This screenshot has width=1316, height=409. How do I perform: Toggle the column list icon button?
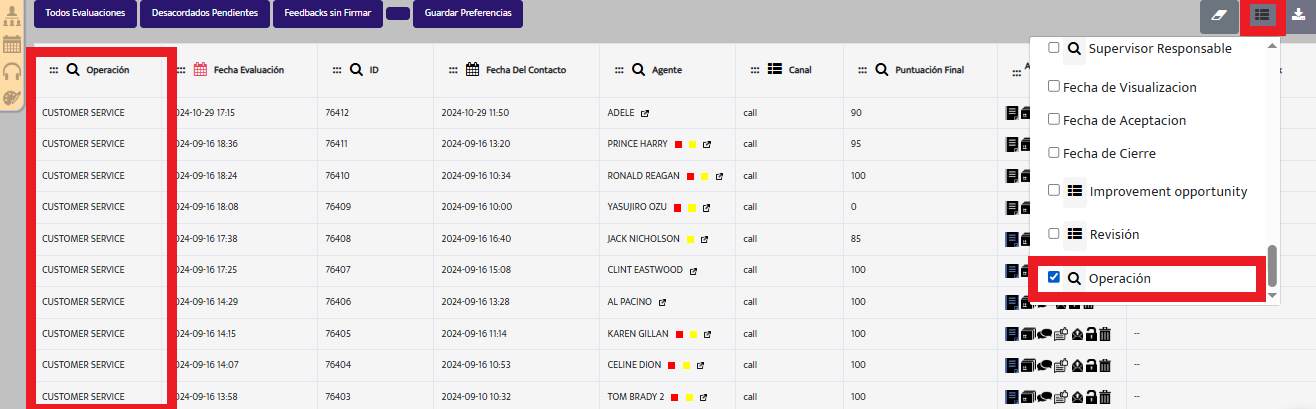[x=1261, y=15]
